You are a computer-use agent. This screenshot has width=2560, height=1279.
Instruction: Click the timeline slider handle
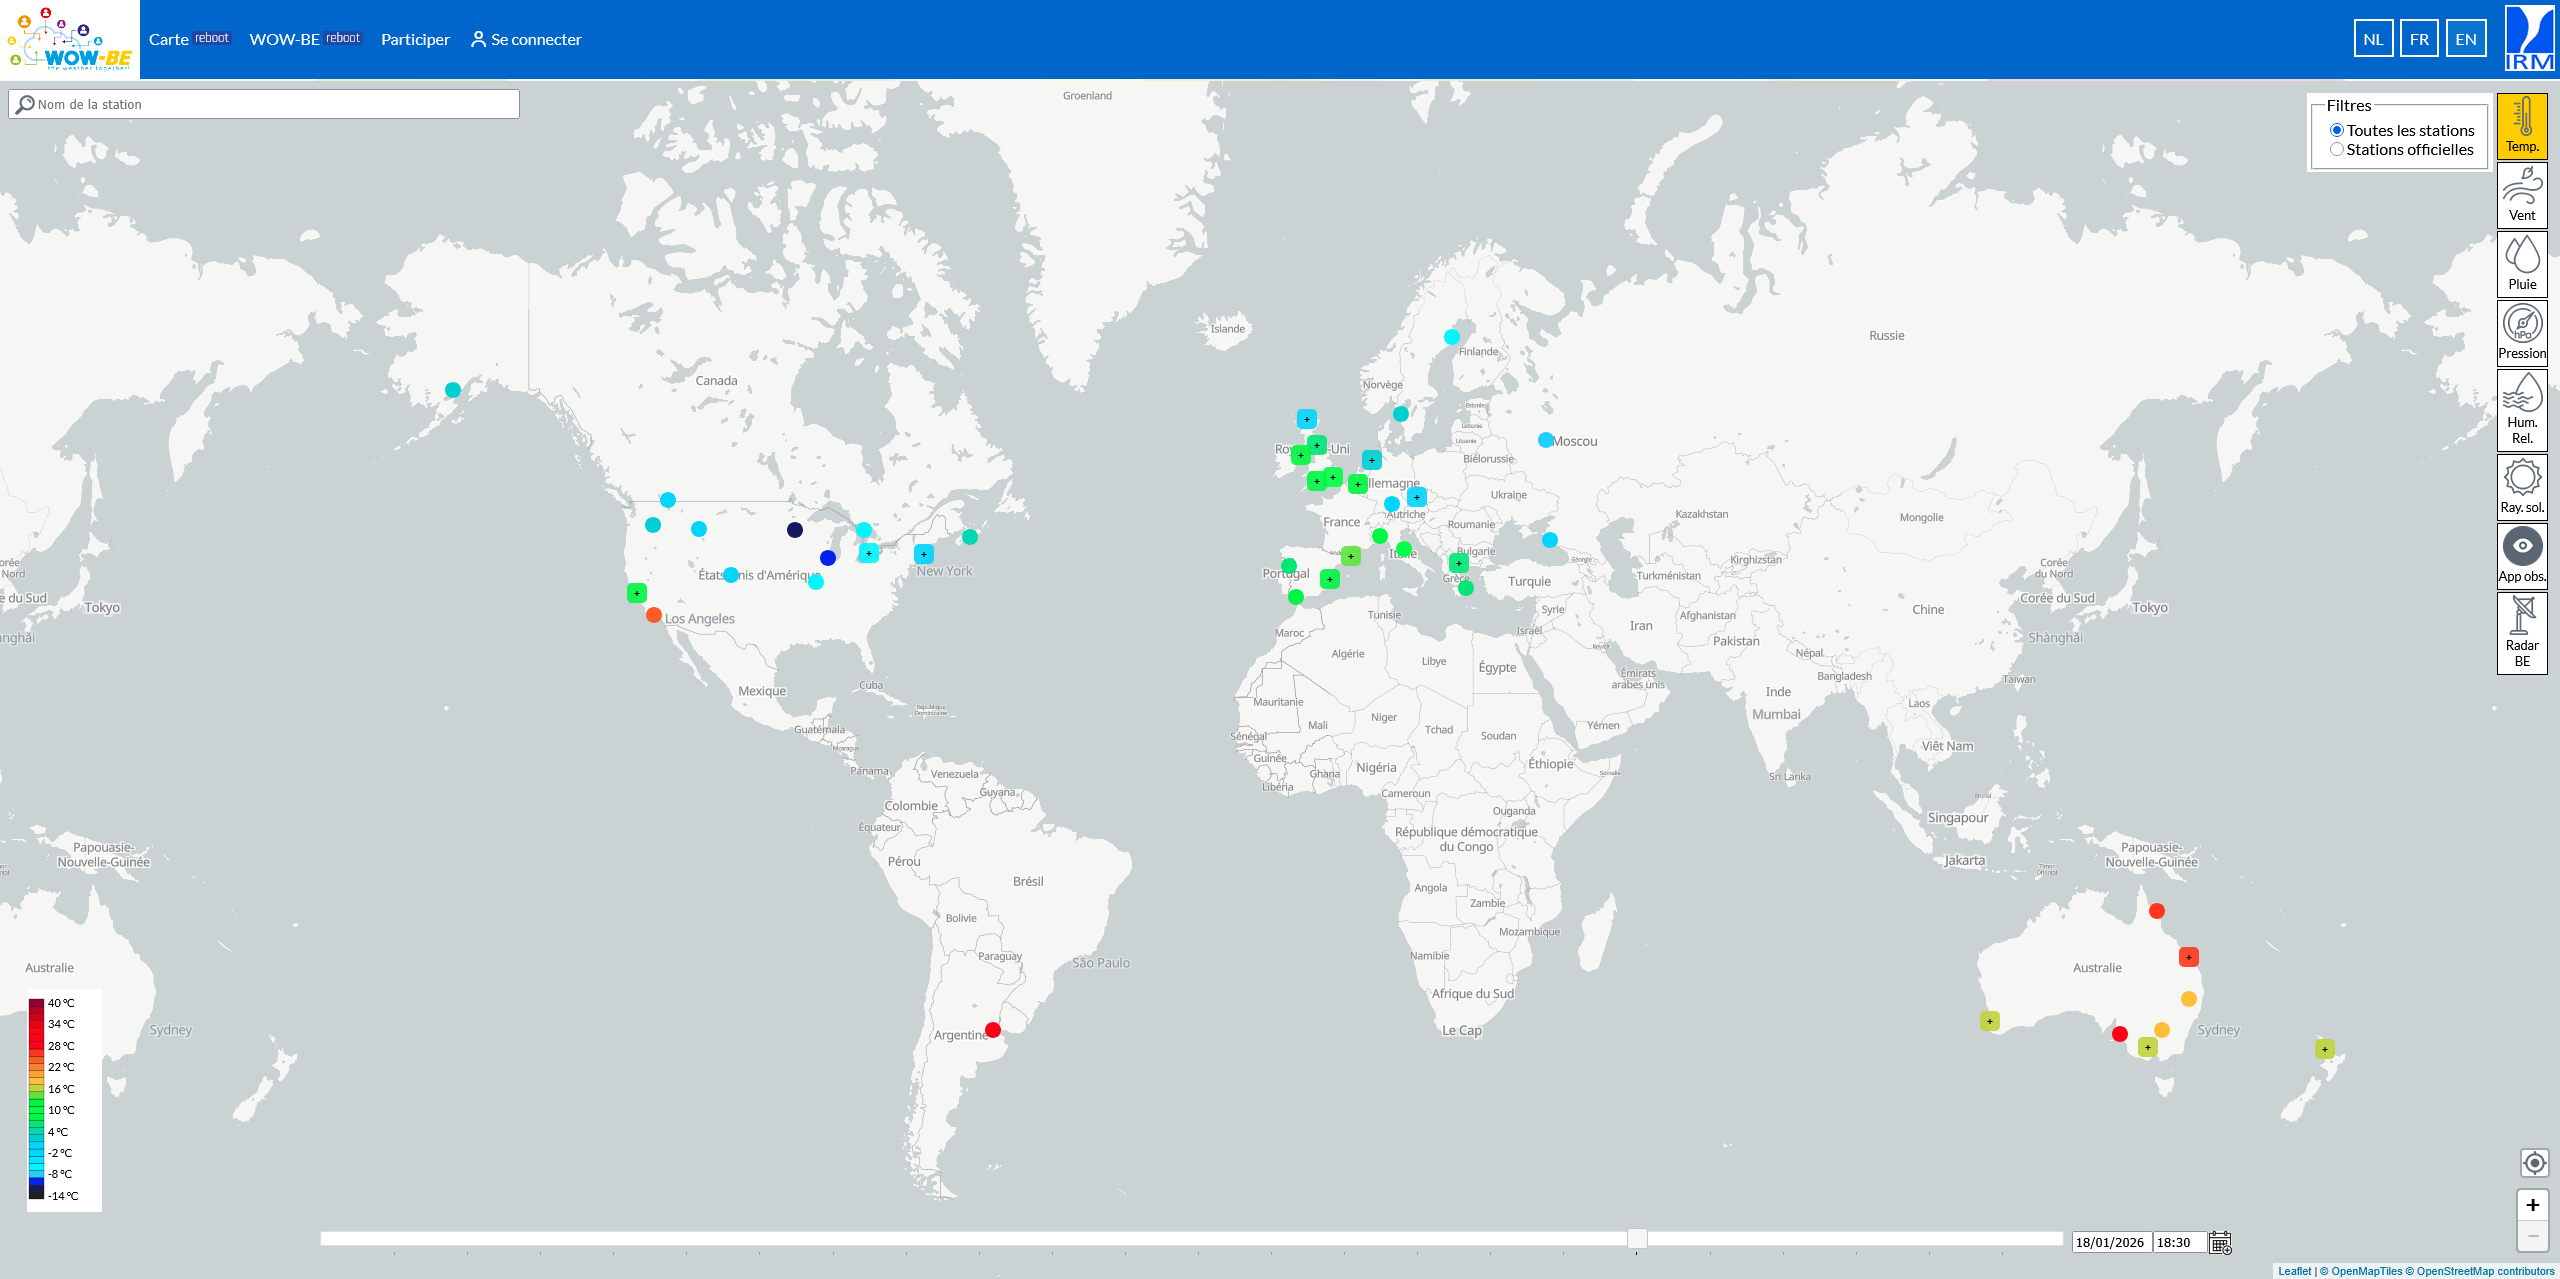(x=1637, y=1239)
